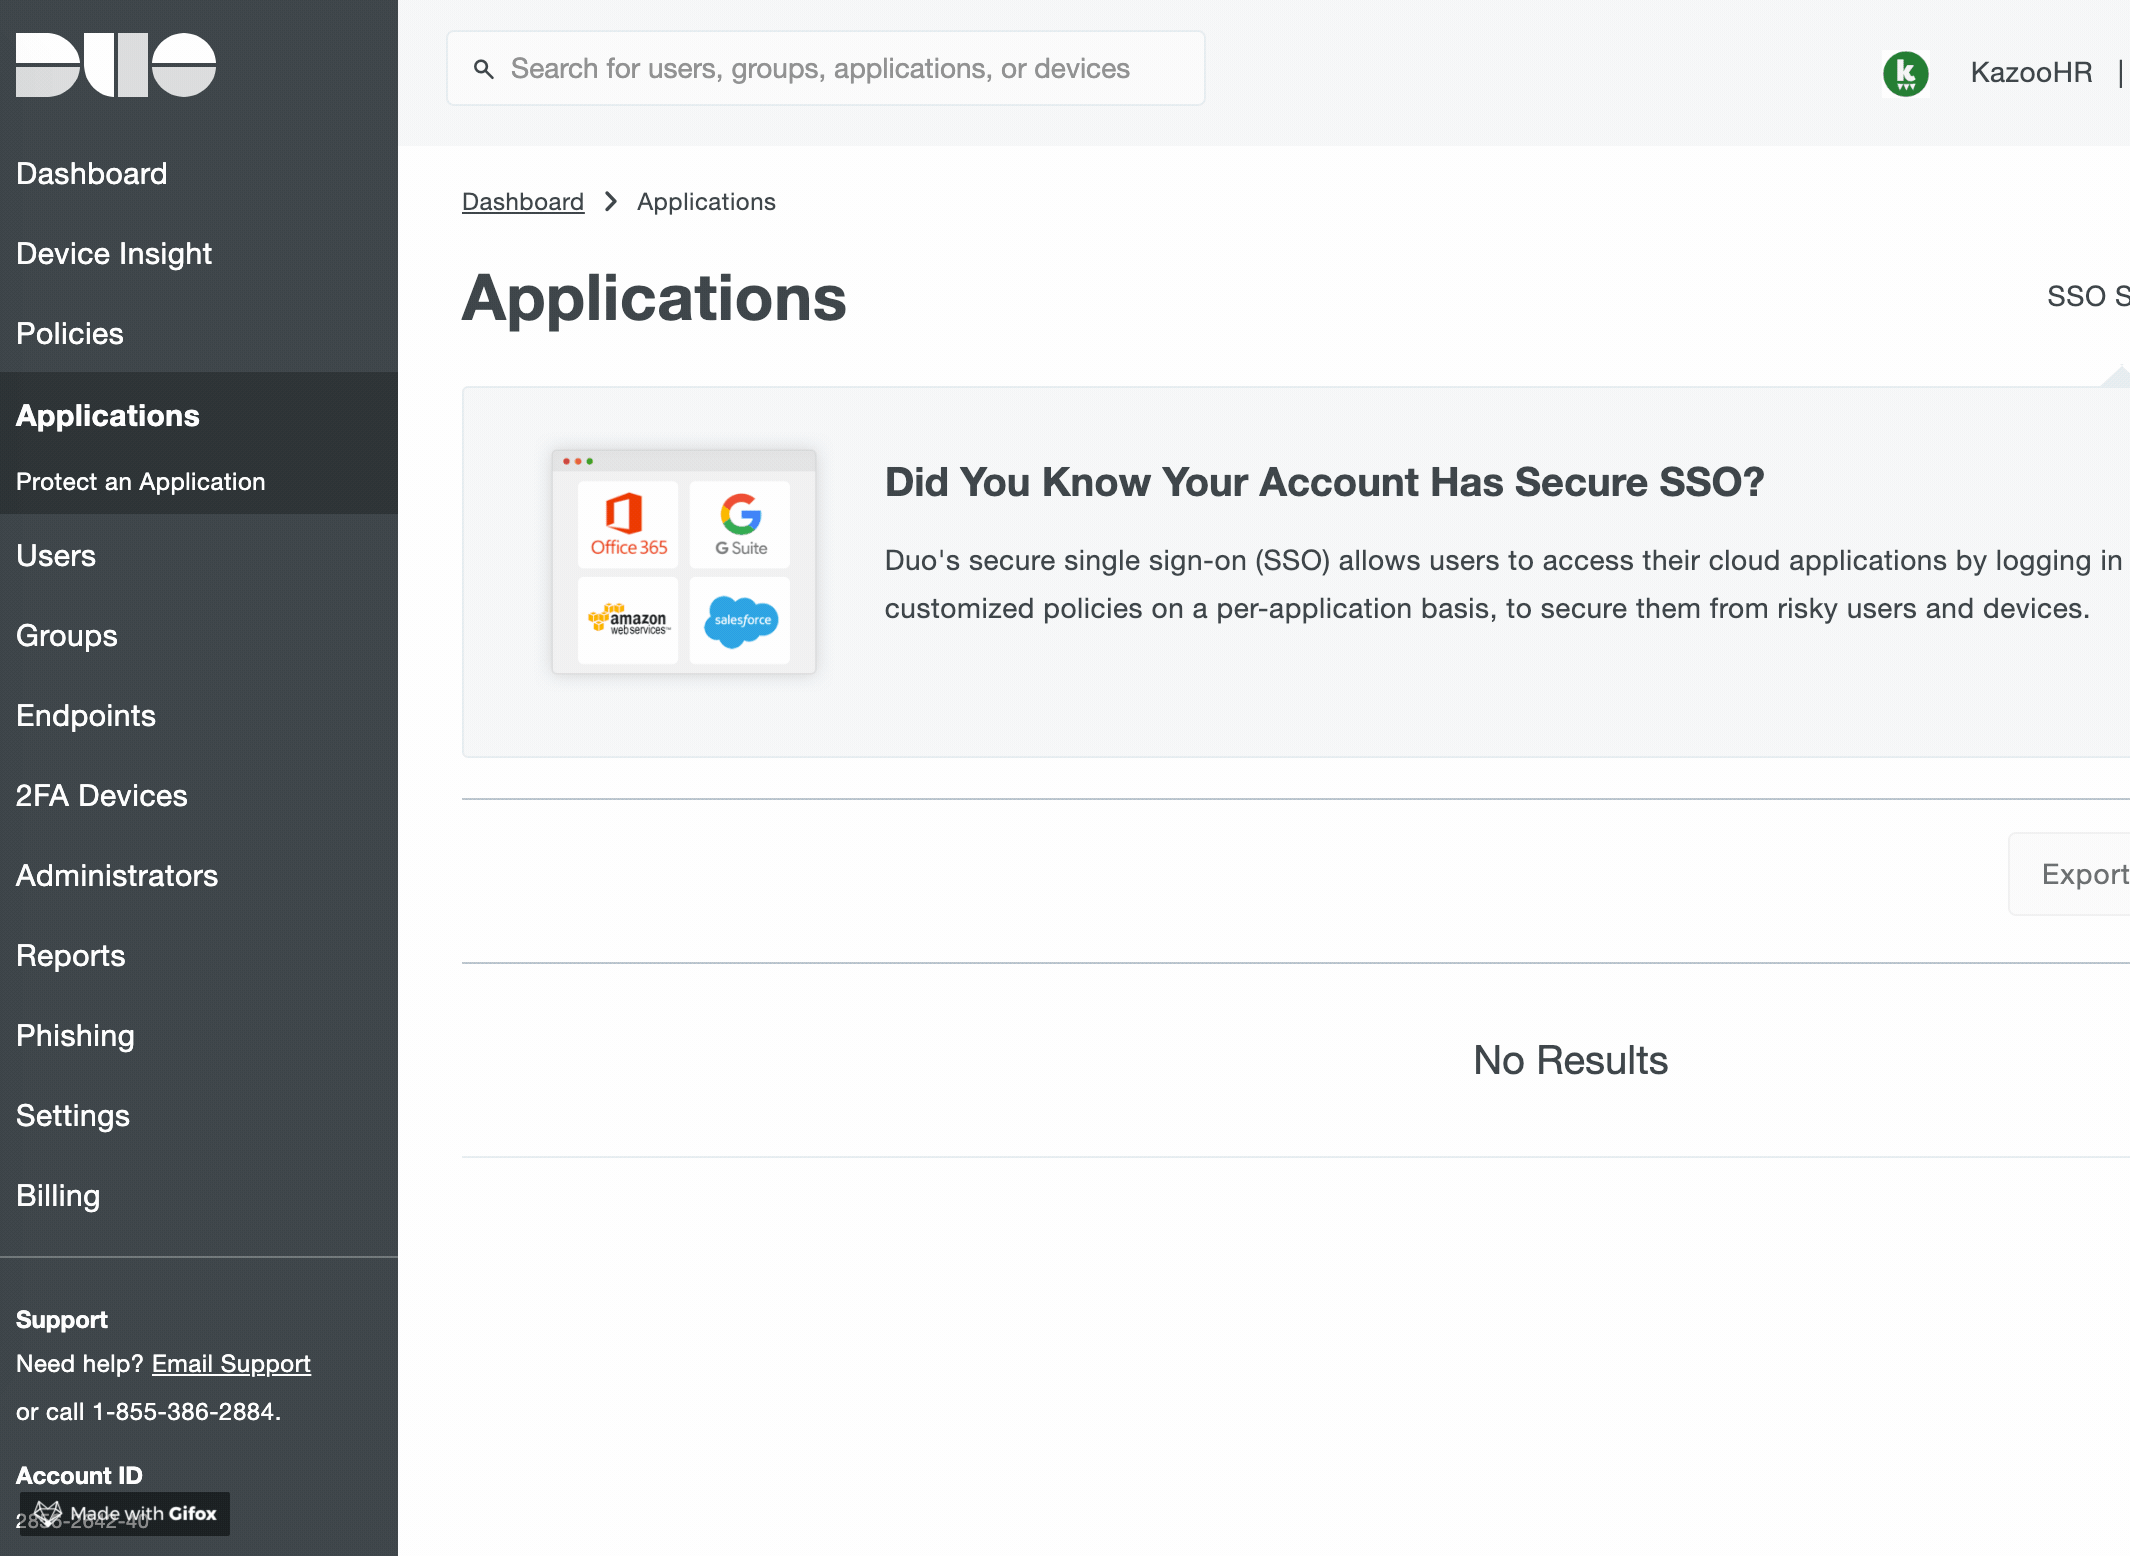View Reports in the sidebar
This screenshot has width=2130, height=1556.
click(71, 956)
